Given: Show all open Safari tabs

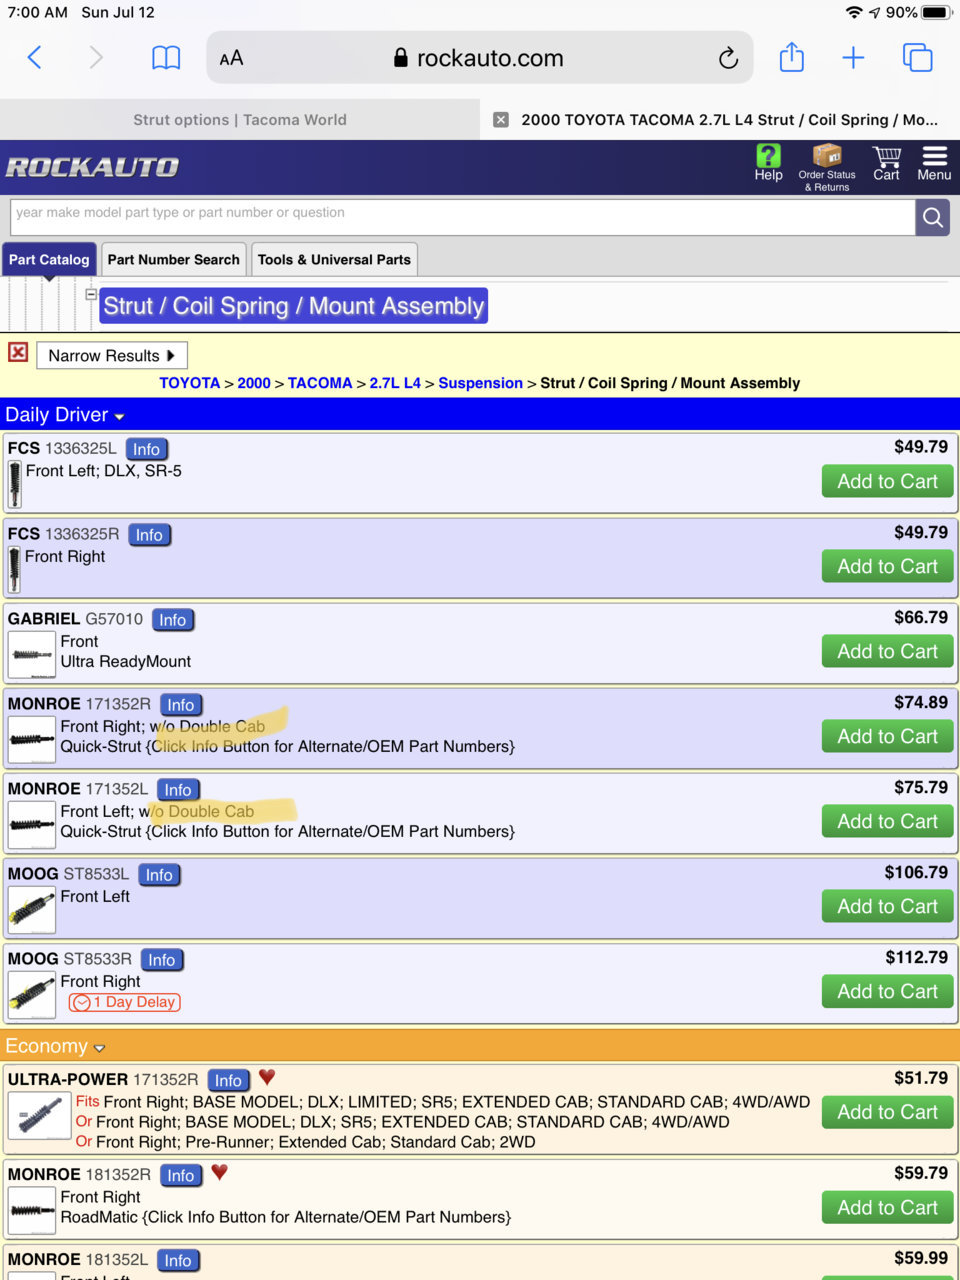Looking at the screenshot, I should point(917,58).
